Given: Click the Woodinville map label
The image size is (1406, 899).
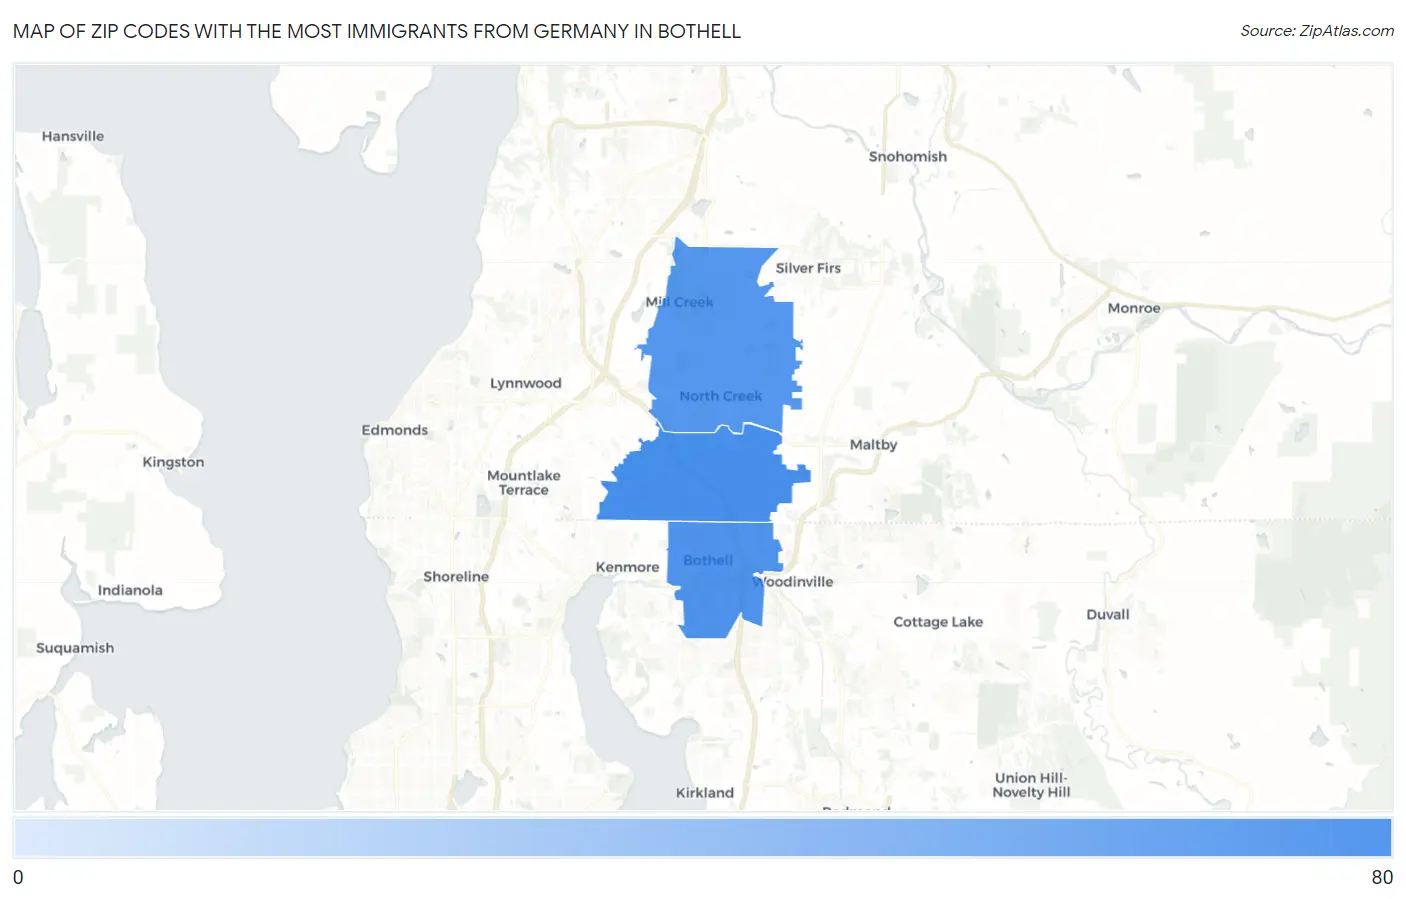Looking at the screenshot, I should pos(793,582).
